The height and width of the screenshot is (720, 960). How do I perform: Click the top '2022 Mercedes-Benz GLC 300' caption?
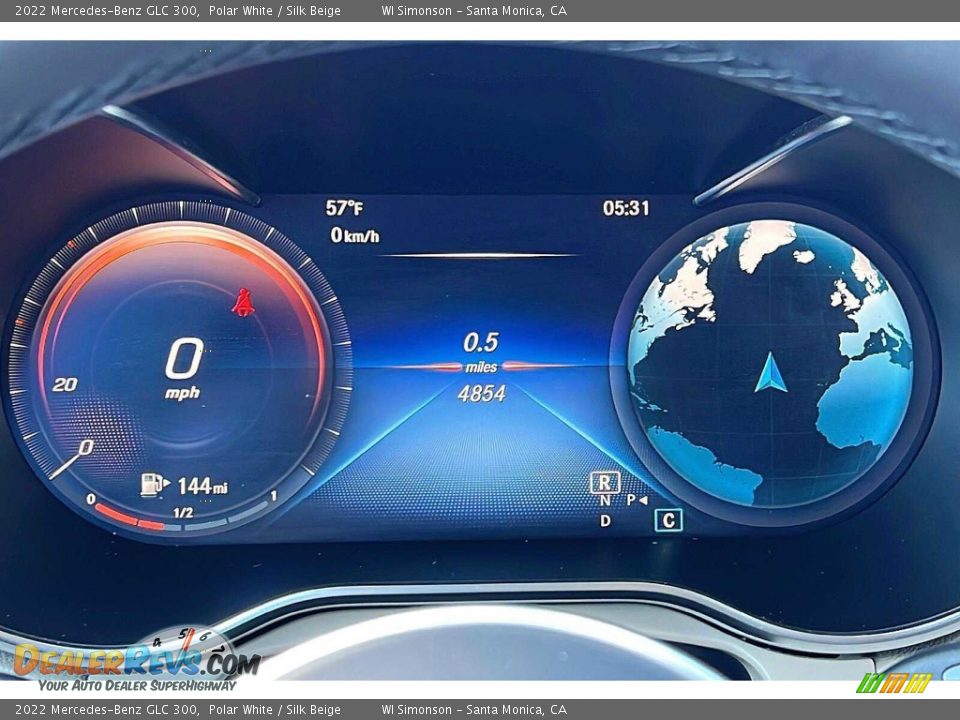coord(107,10)
